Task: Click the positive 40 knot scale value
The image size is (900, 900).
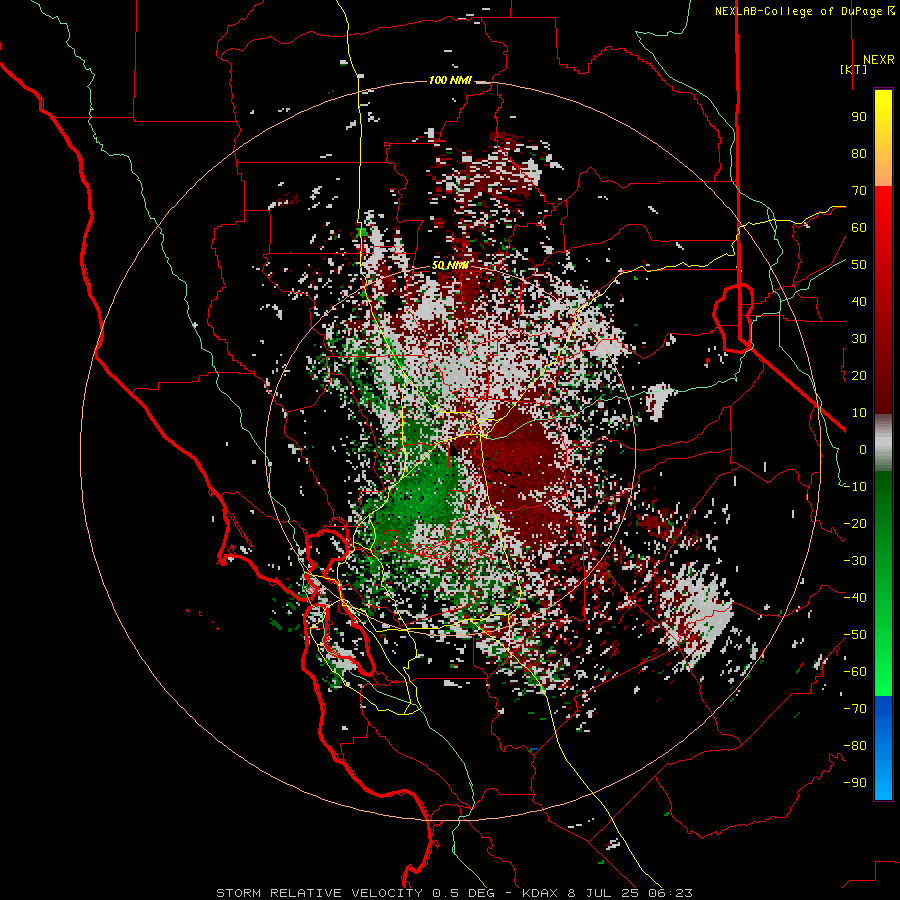Action: point(859,302)
